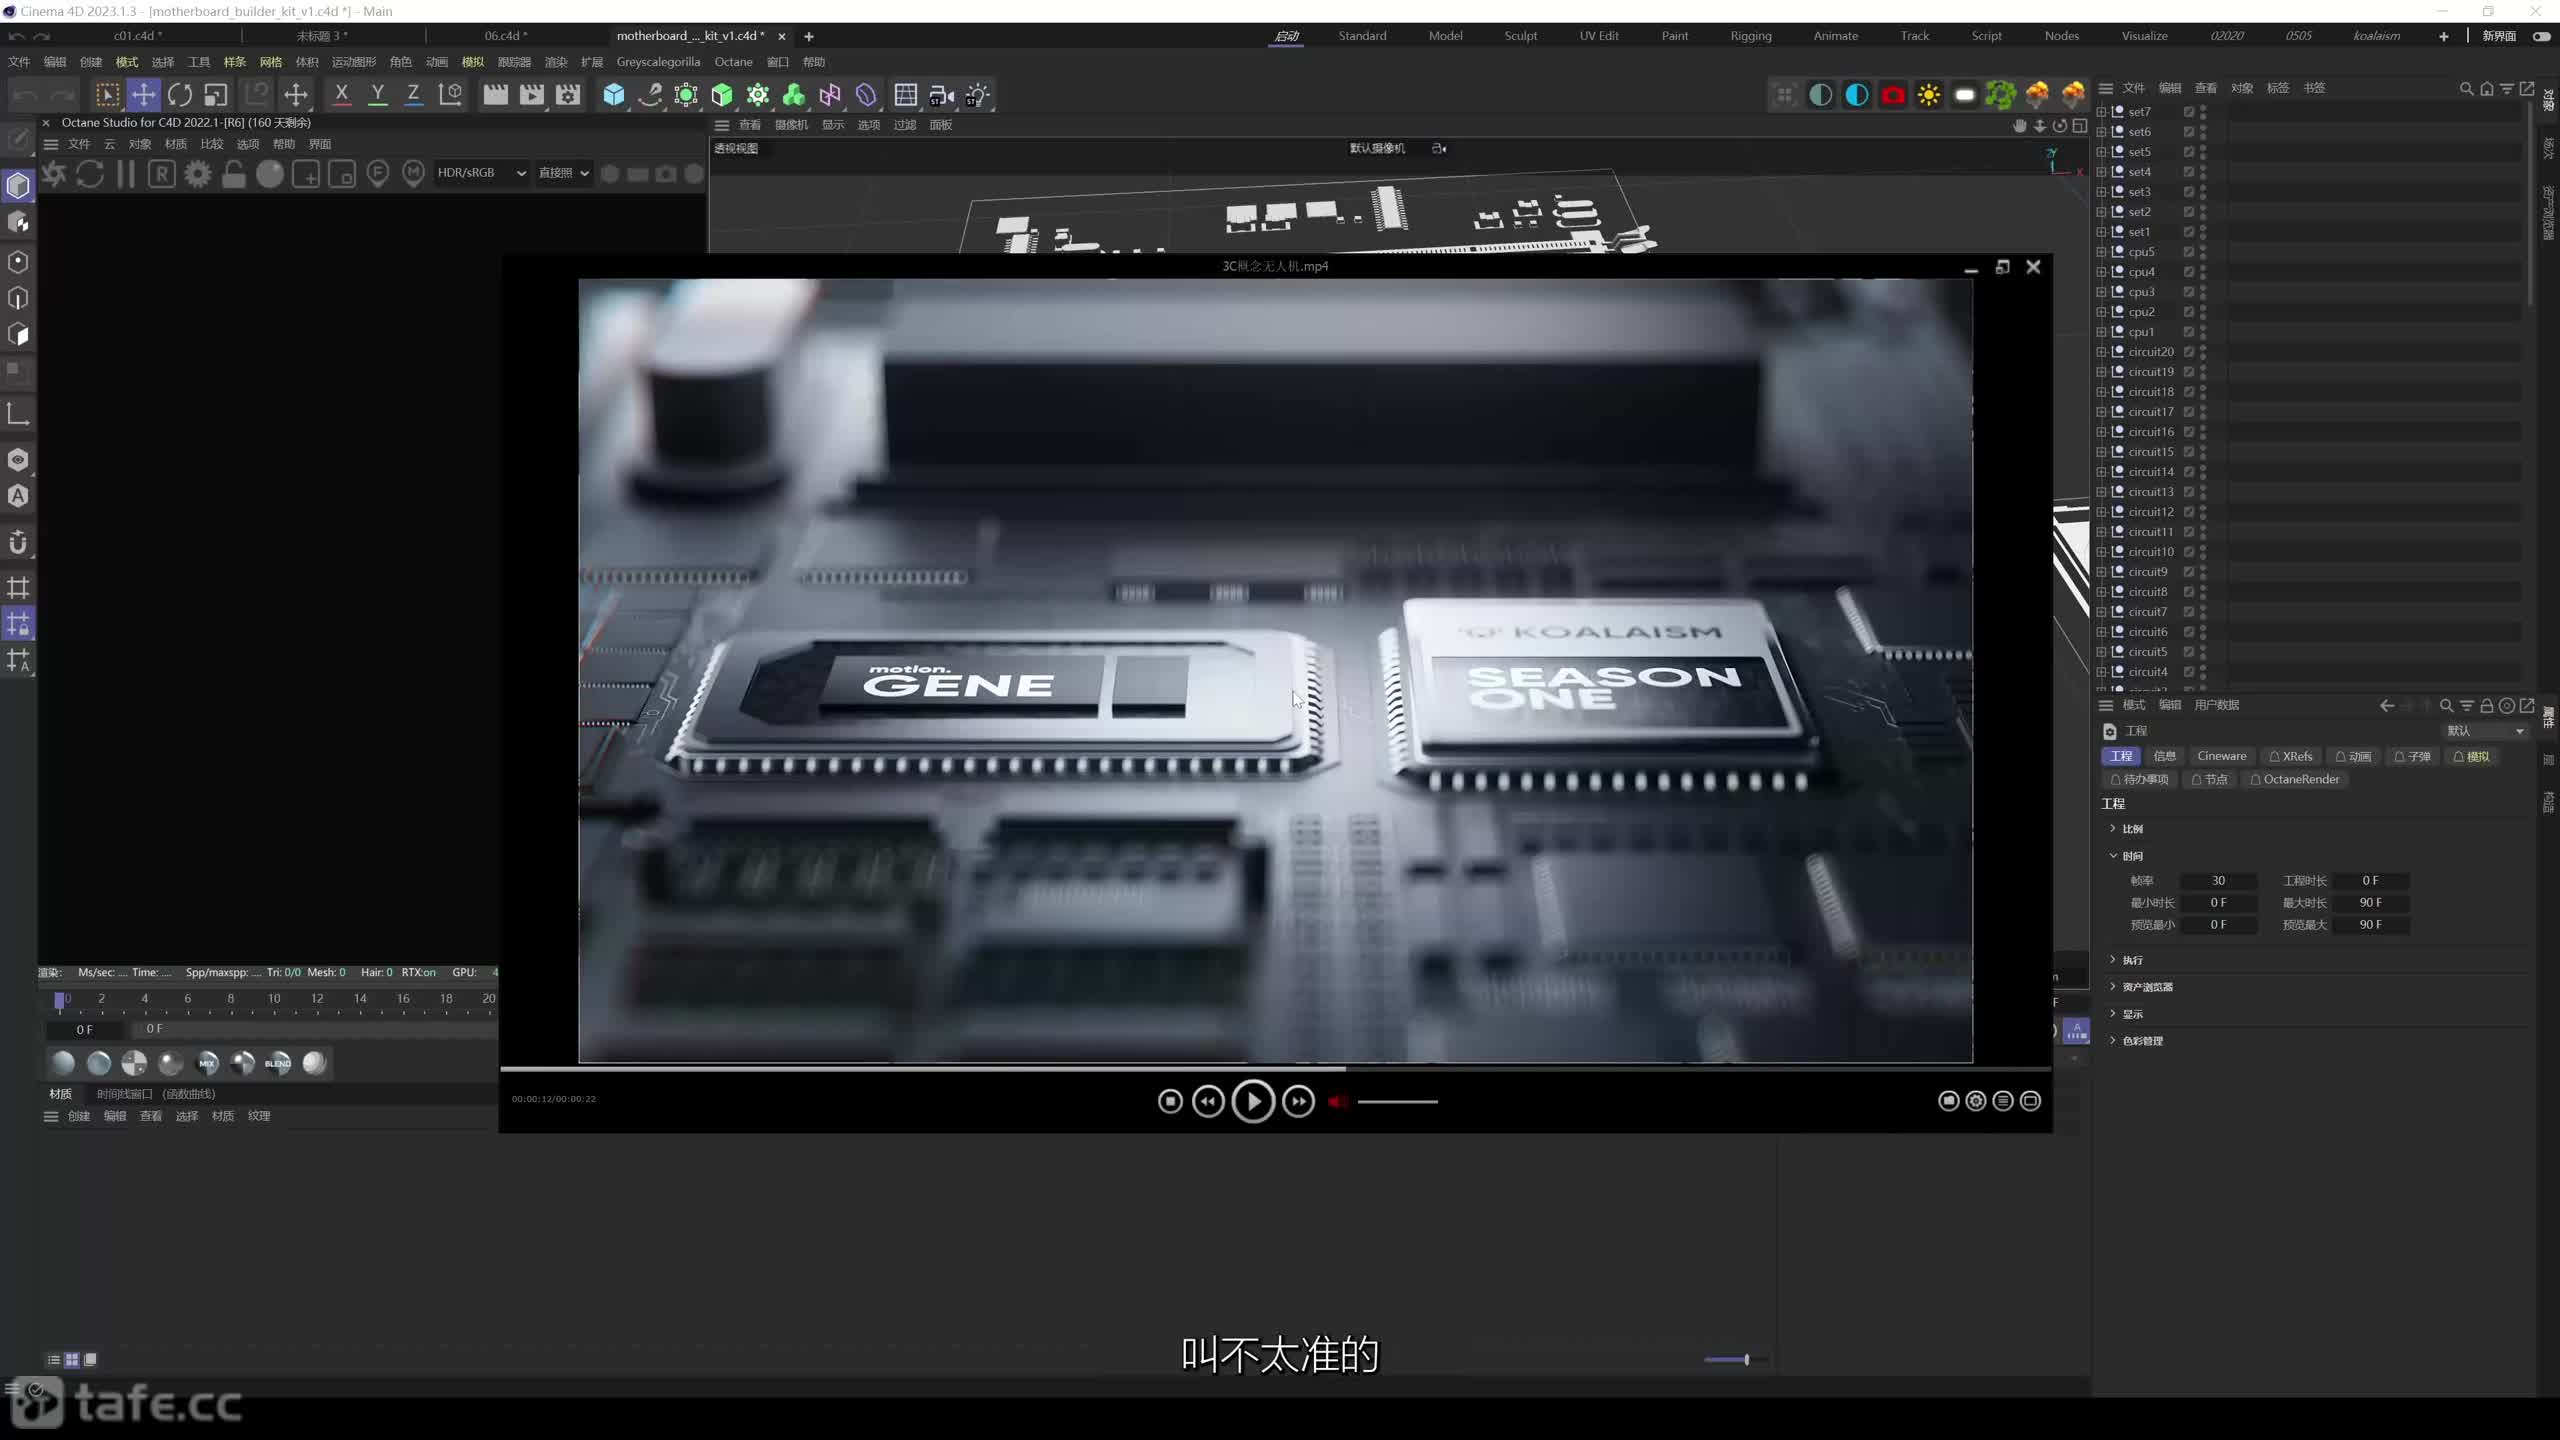Click the 最大时长 field showing 90 F
Viewport: 2560px width, 1440px height.
coord(2370,903)
